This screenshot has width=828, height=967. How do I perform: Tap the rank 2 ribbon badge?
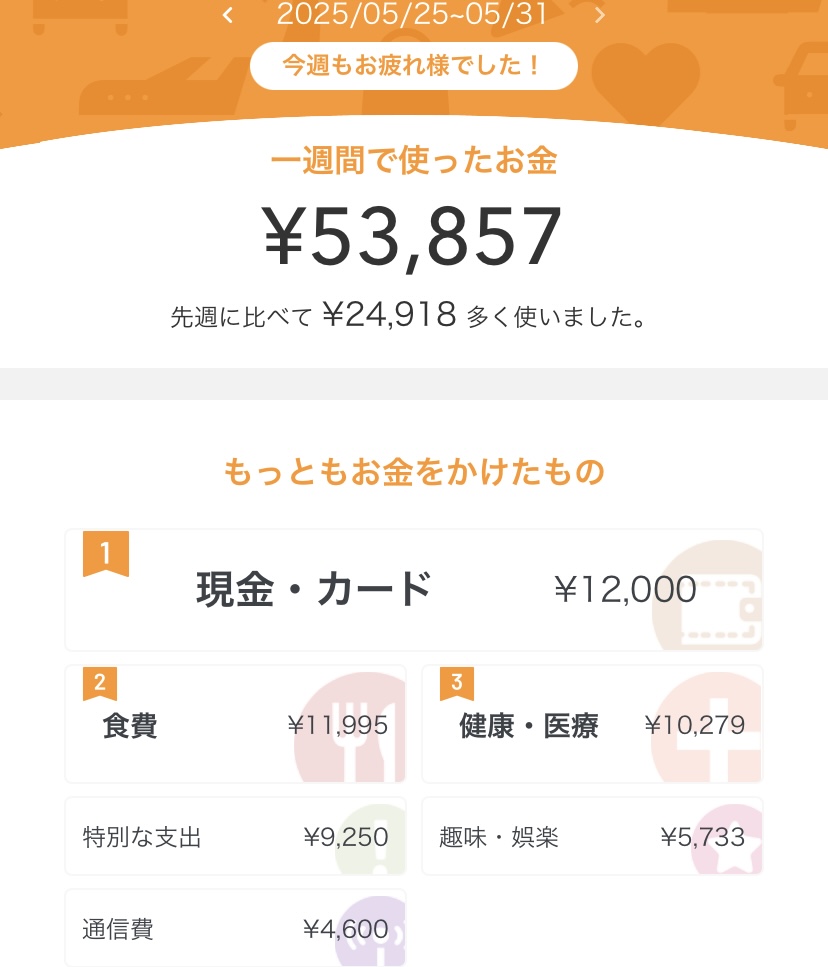point(100,684)
